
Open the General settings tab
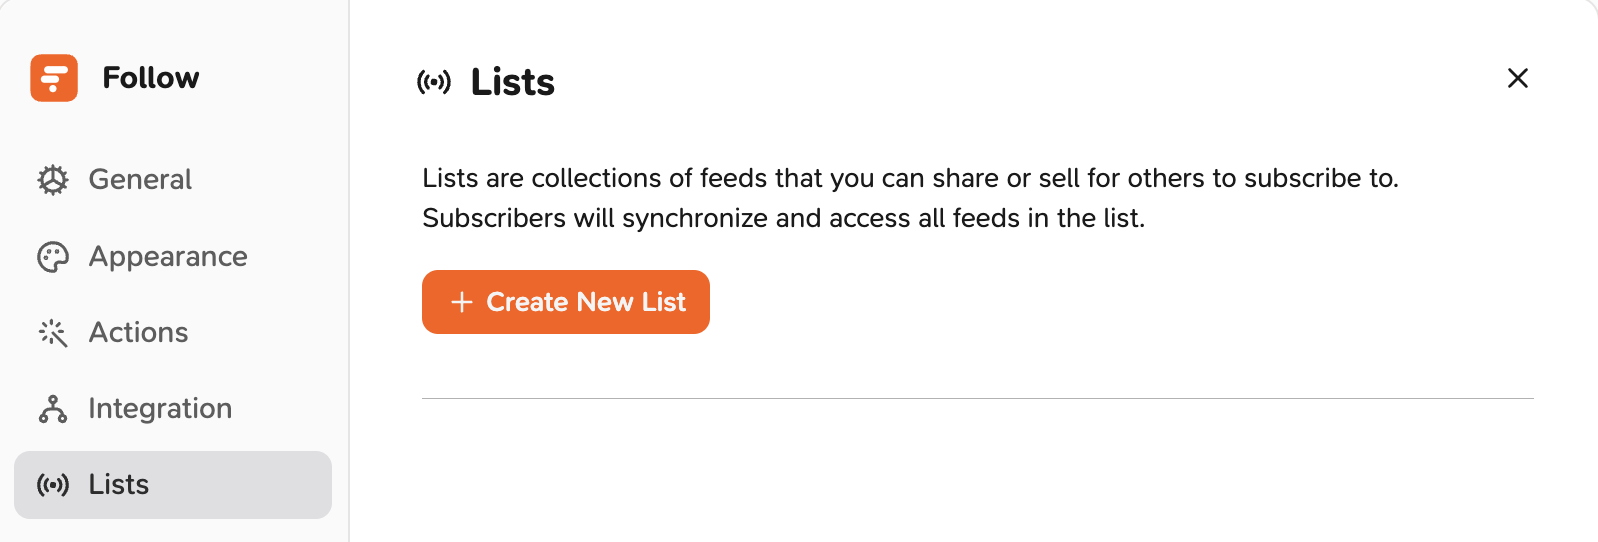pos(173,180)
